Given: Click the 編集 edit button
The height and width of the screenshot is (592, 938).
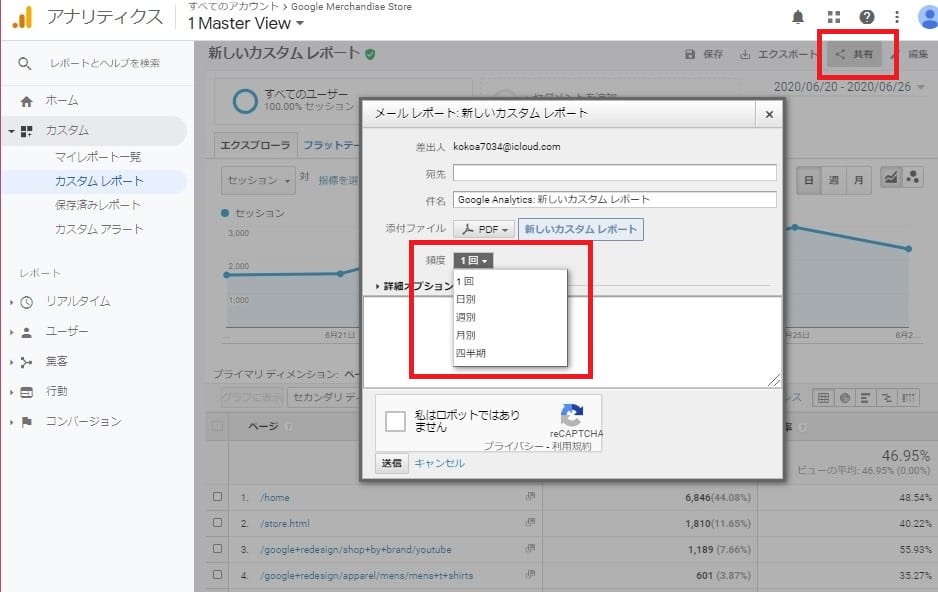Looking at the screenshot, I should tap(910, 54).
